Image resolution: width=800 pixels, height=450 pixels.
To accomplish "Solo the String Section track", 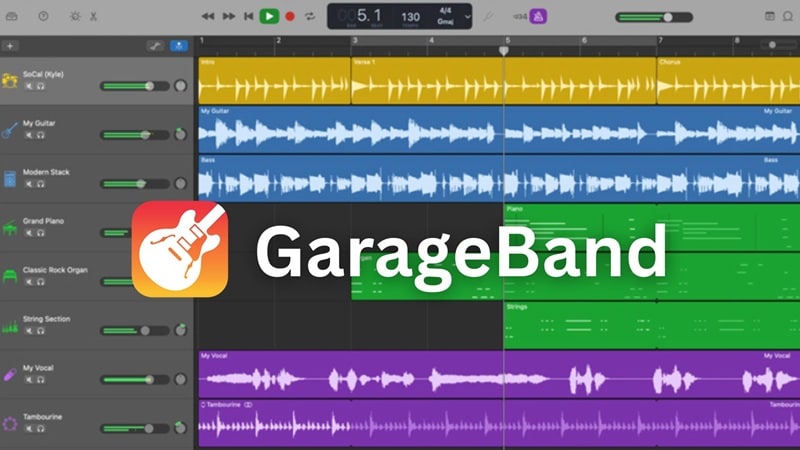I will [x=40, y=331].
